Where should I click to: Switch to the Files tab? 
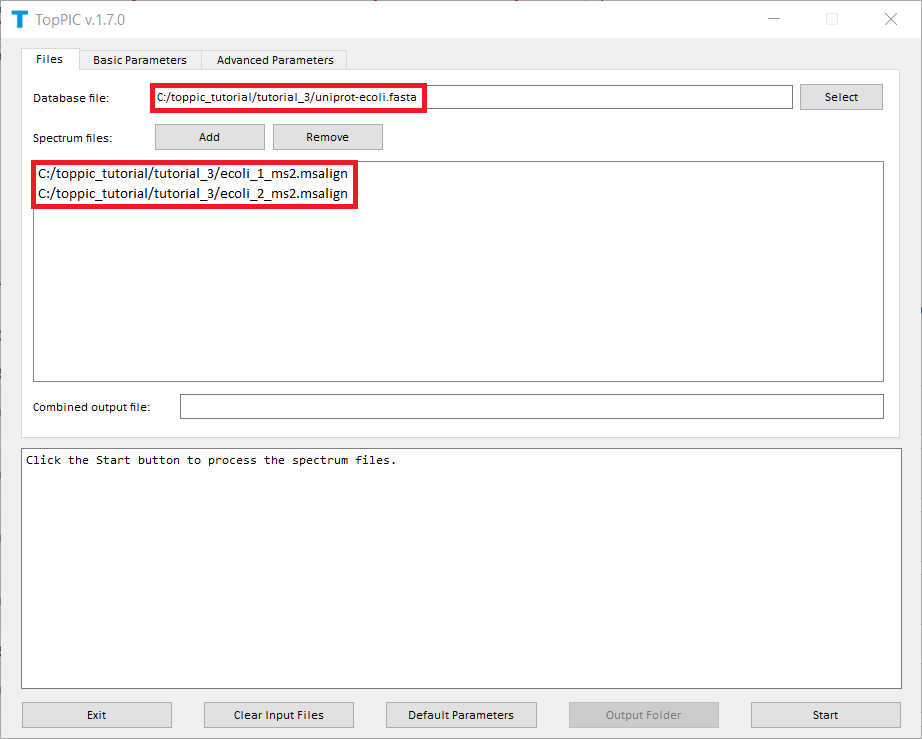[50, 59]
